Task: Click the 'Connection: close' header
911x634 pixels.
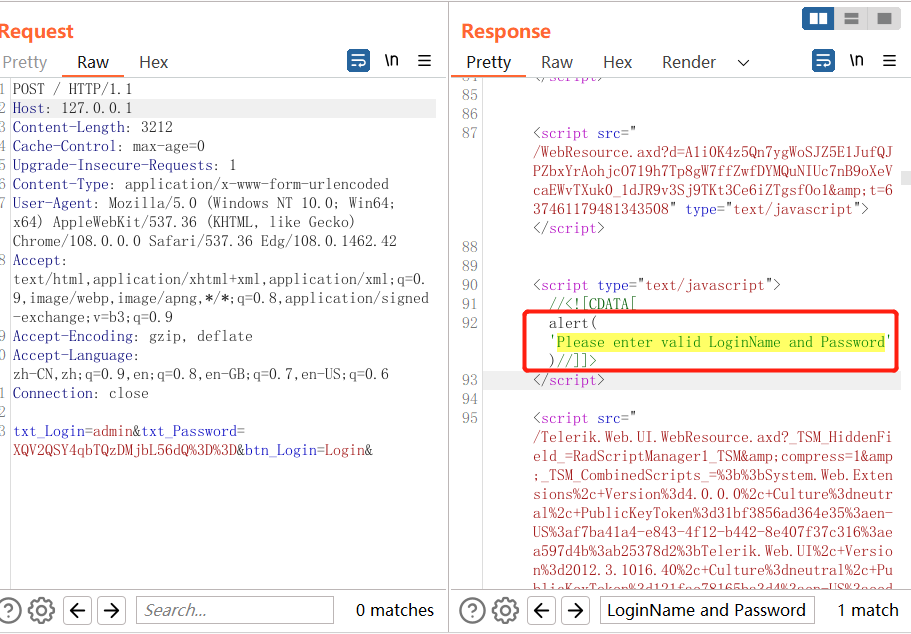Action: [x=81, y=393]
